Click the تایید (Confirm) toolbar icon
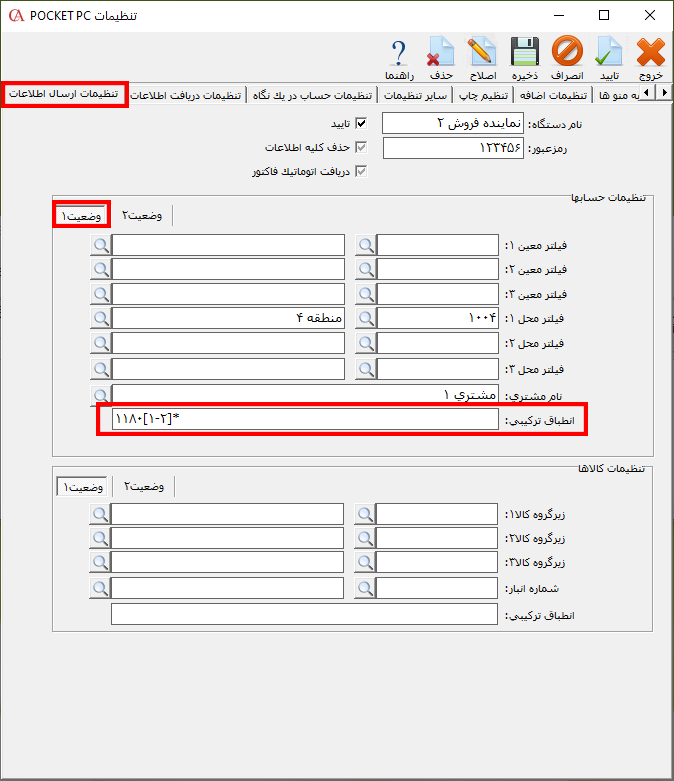 coord(609,58)
